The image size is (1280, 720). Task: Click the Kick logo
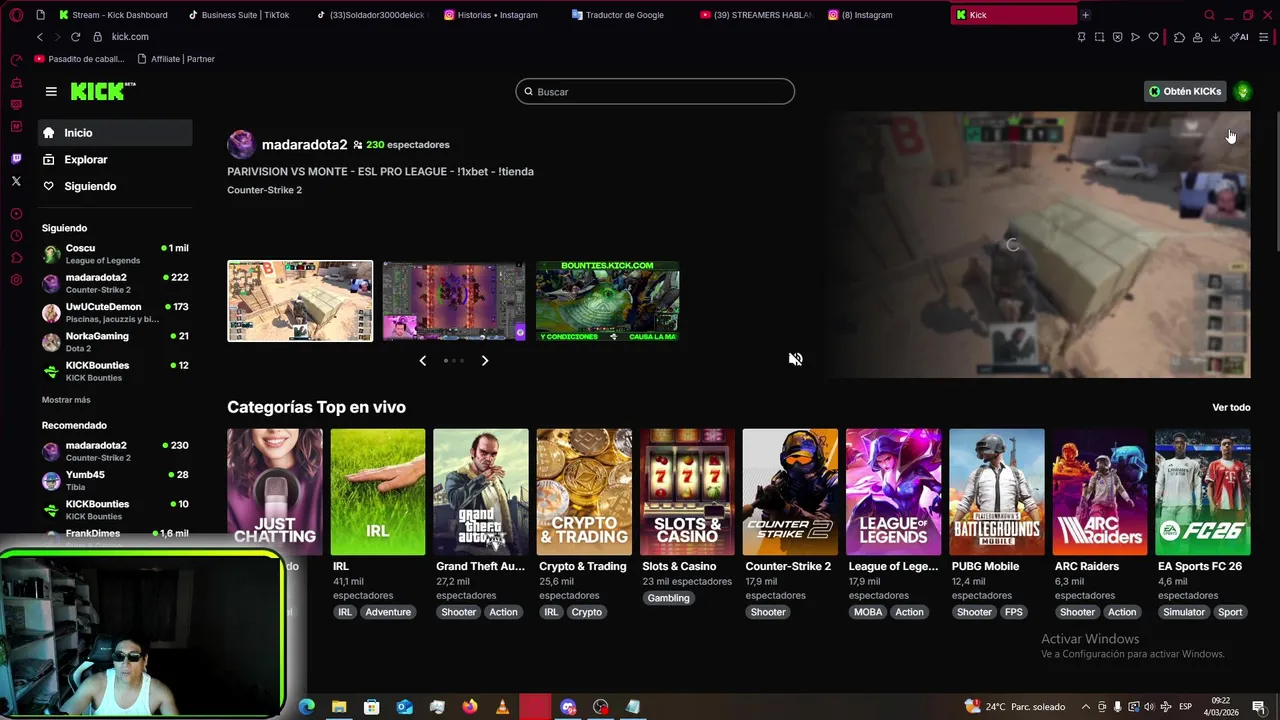[x=103, y=91]
